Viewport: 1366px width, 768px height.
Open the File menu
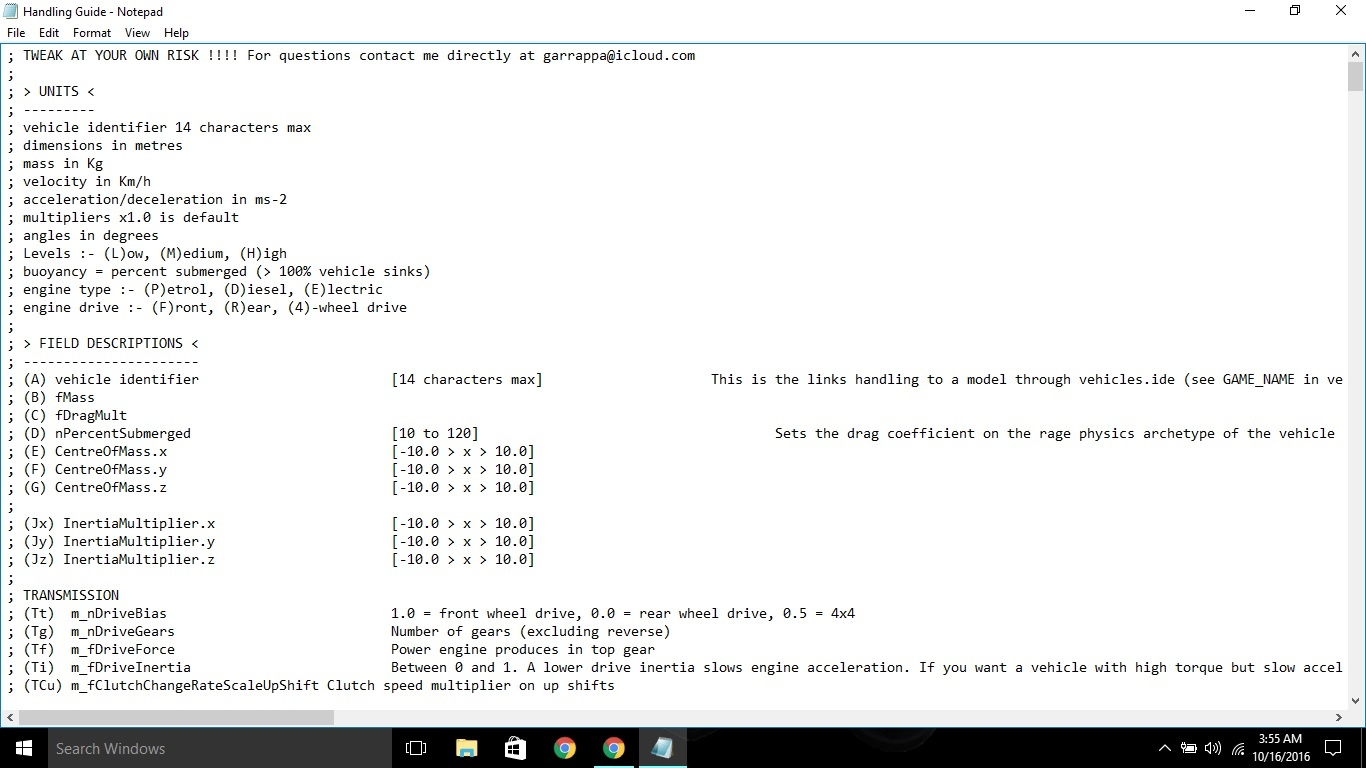pyautogui.click(x=16, y=33)
